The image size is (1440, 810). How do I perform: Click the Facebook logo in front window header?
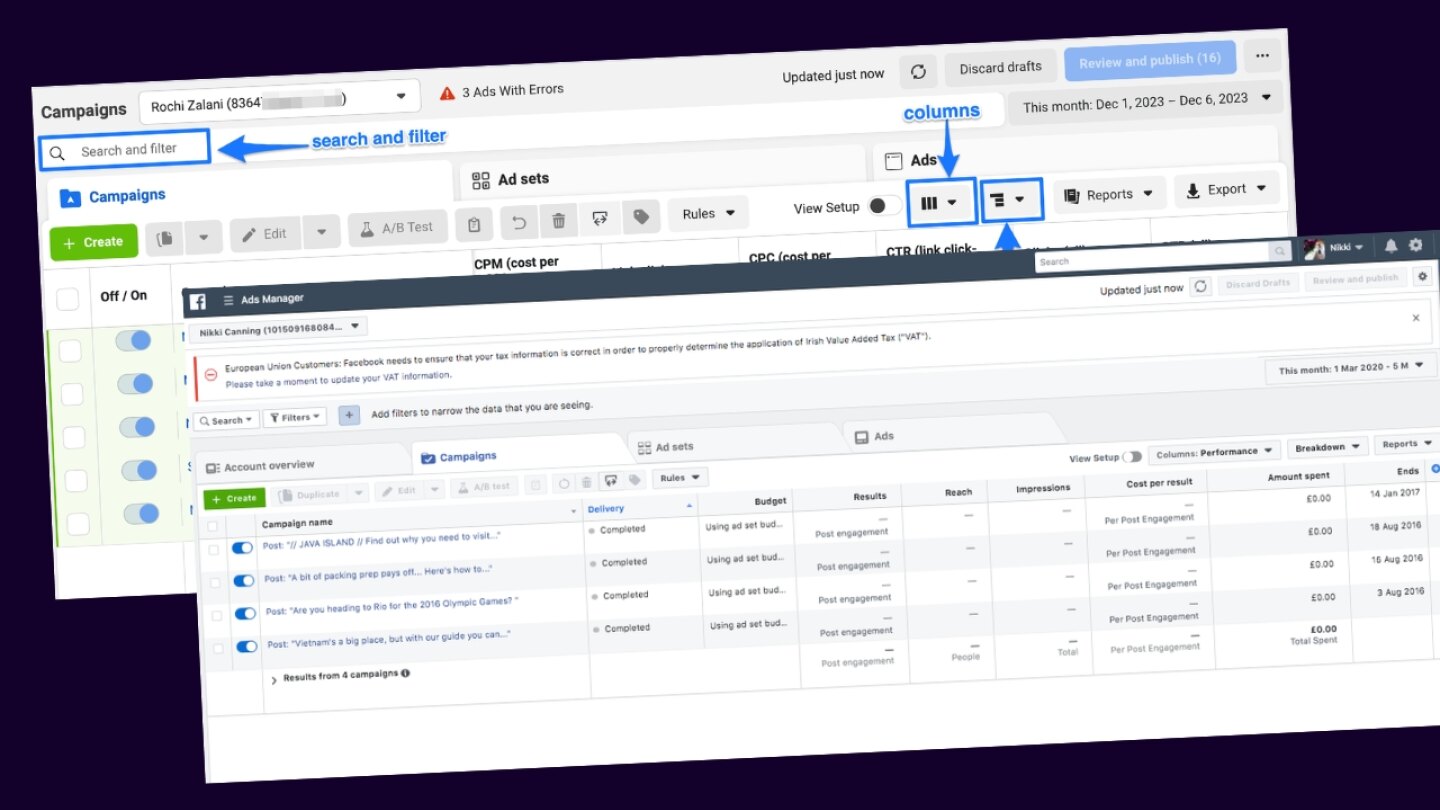click(198, 301)
